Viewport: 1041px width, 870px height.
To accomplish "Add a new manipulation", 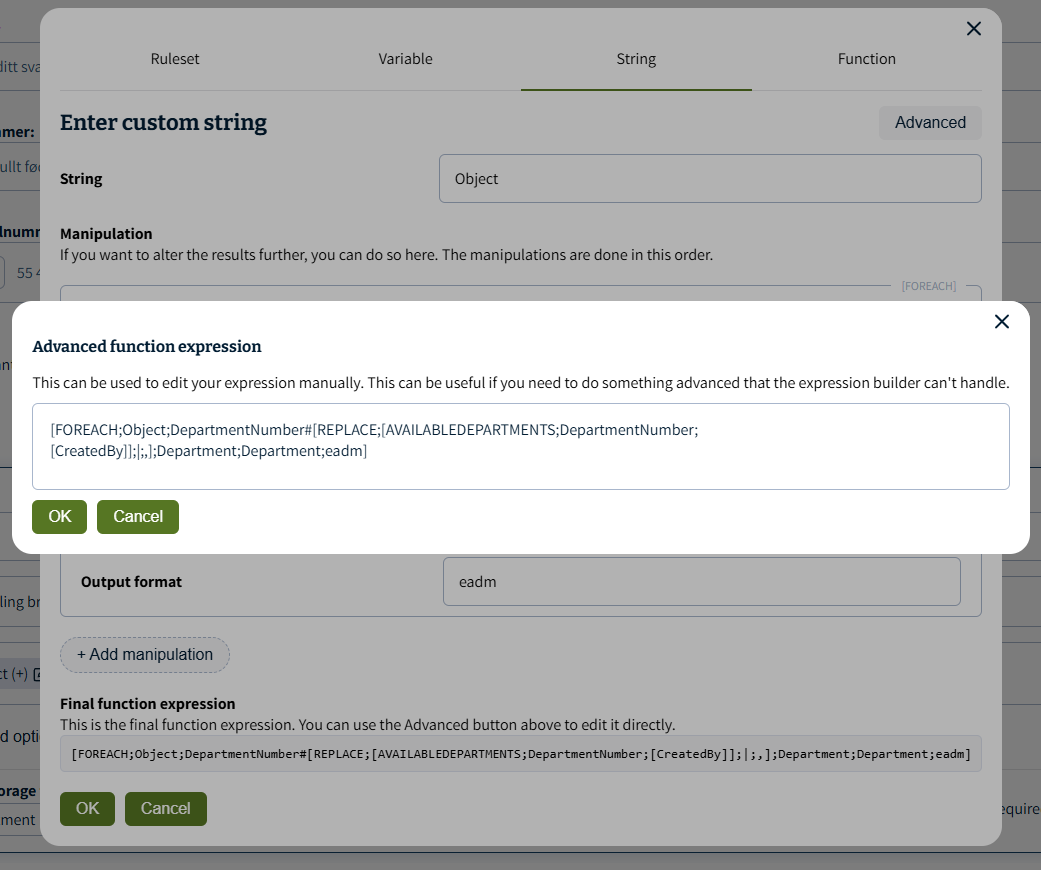I will (x=145, y=655).
